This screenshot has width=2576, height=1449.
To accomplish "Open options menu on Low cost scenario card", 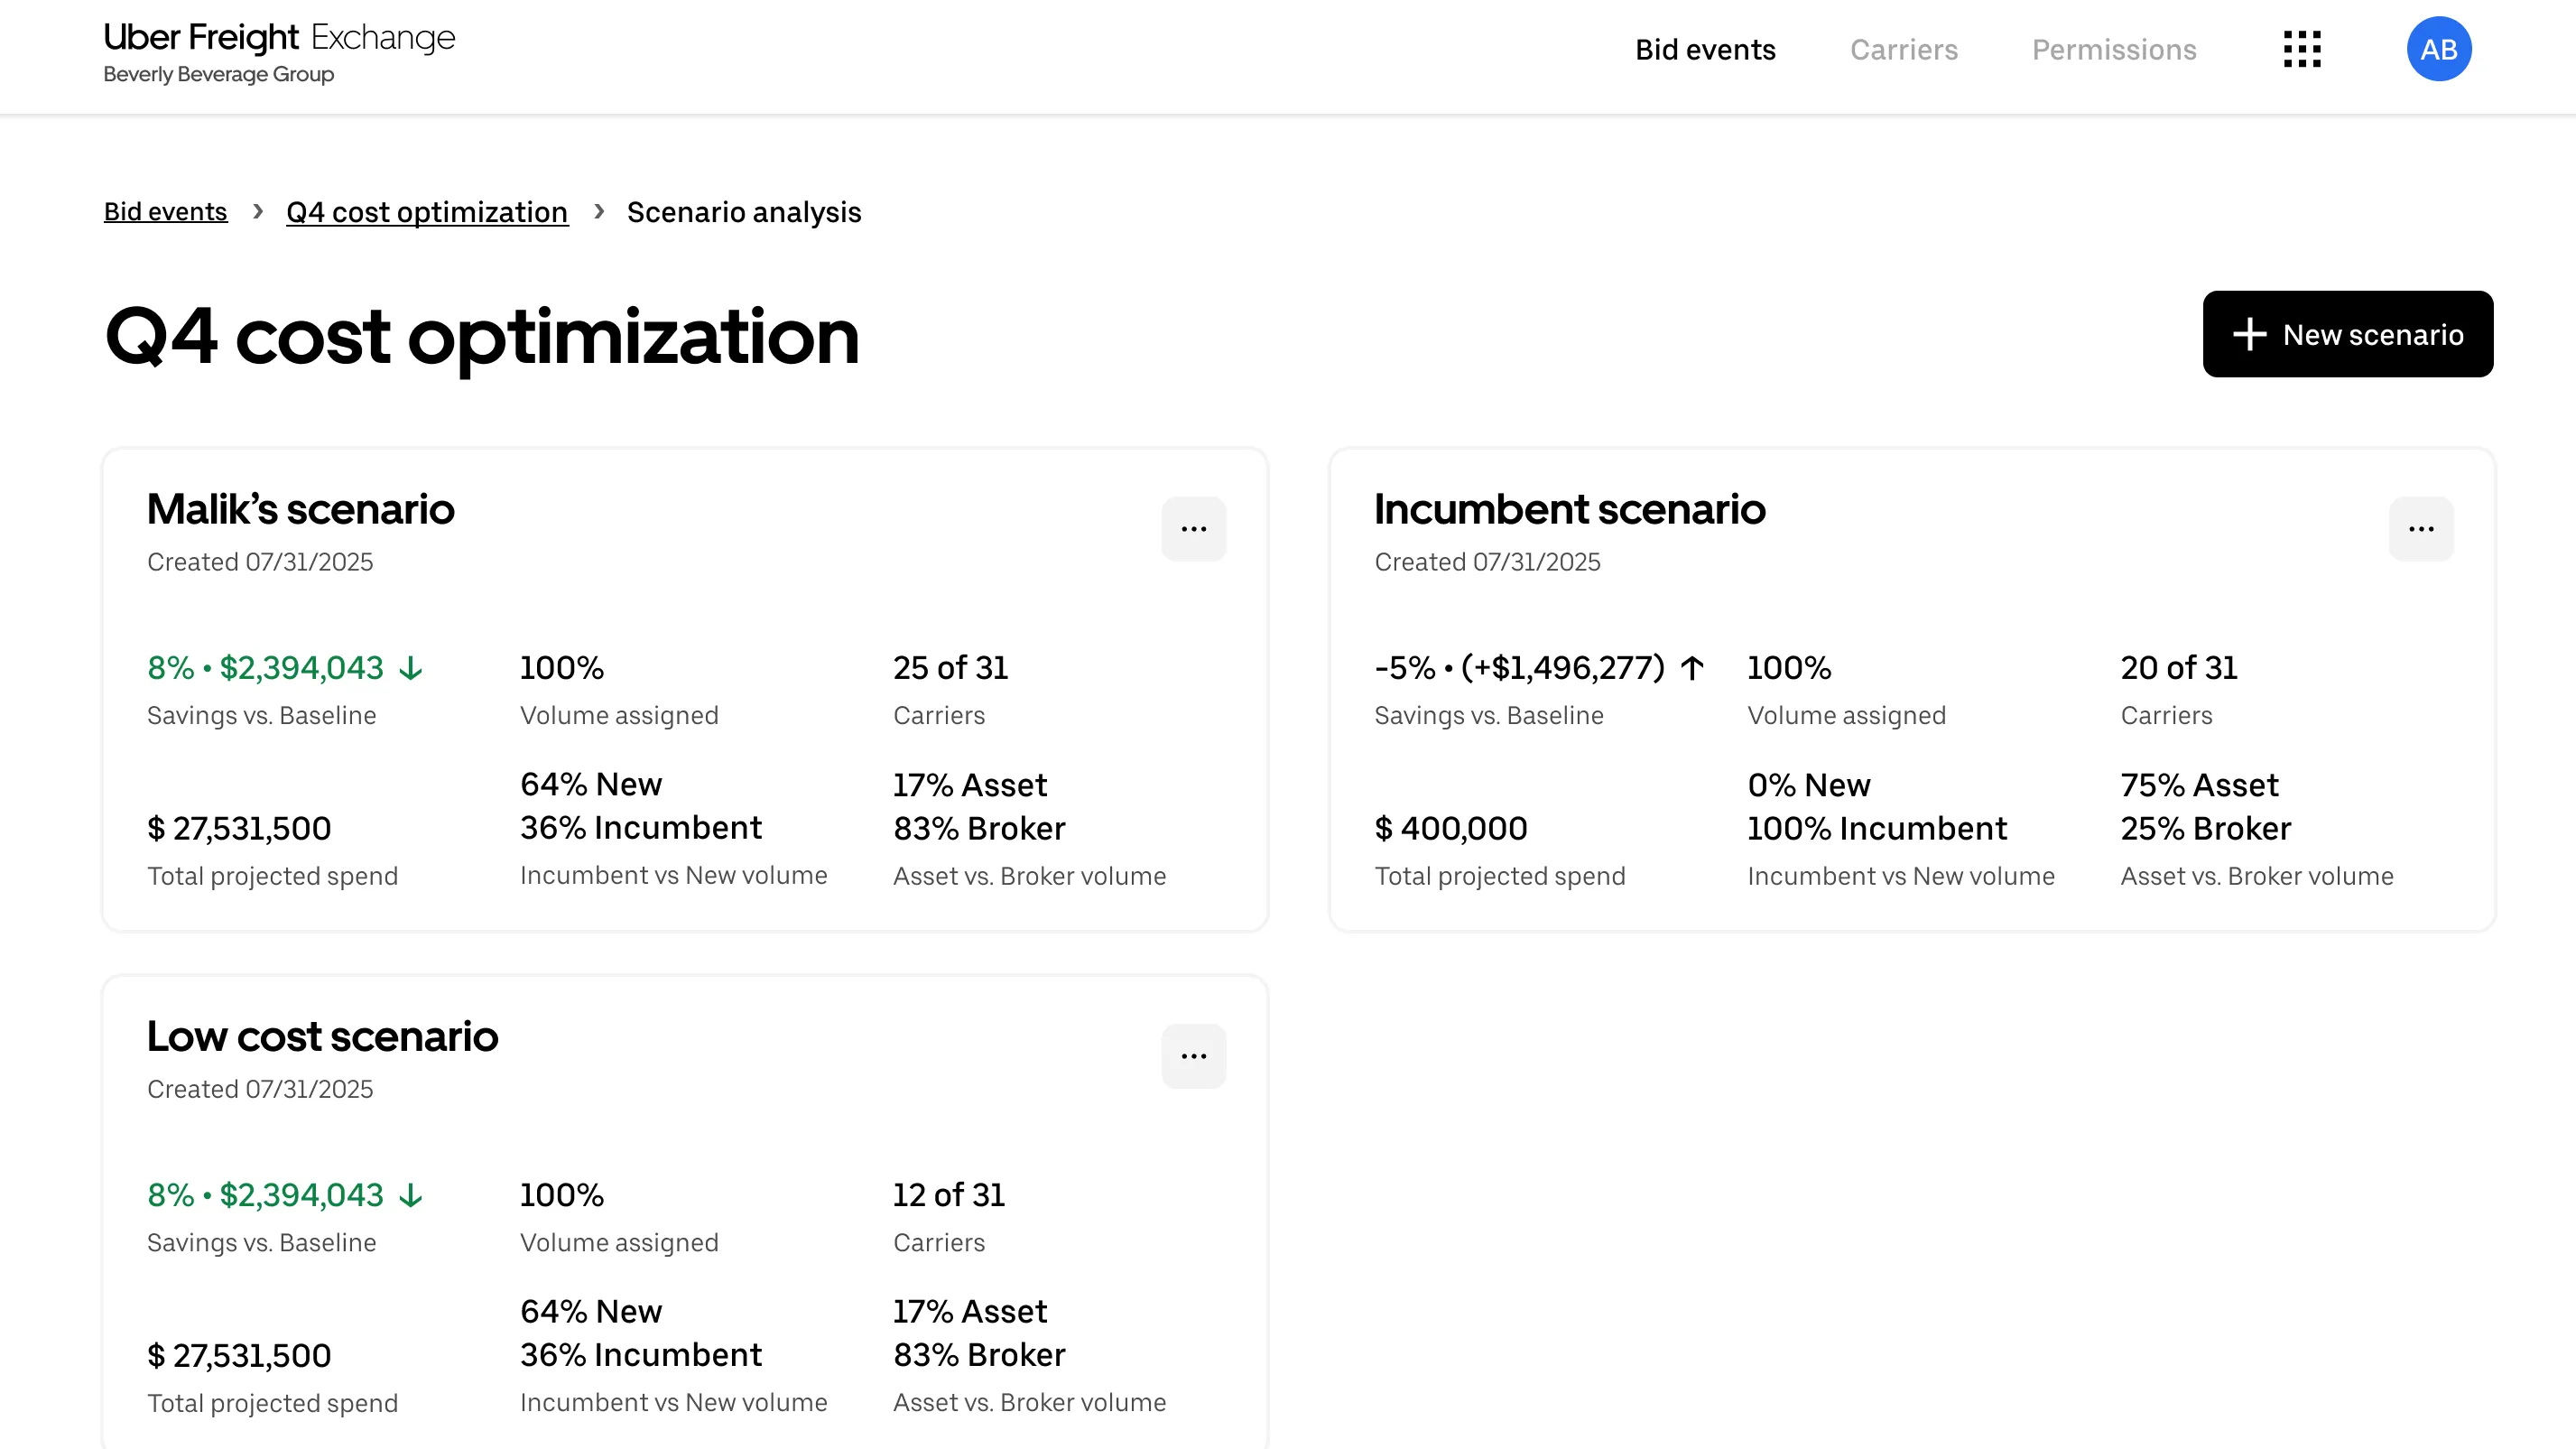I will click(x=1194, y=1056).
